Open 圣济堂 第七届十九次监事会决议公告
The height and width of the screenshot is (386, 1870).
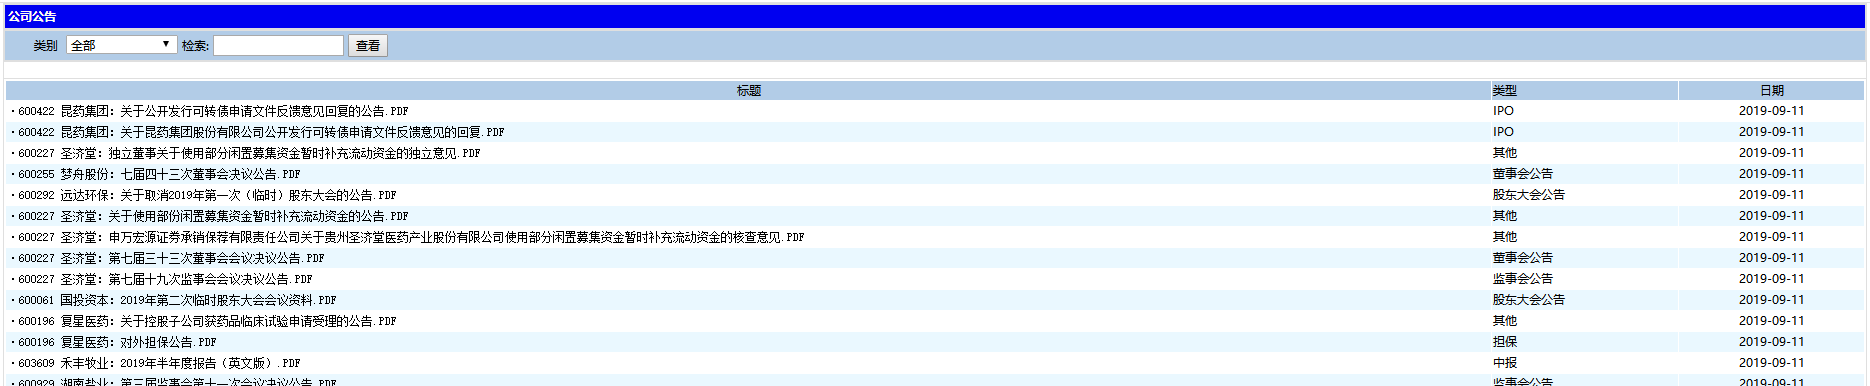coord(165,279)
